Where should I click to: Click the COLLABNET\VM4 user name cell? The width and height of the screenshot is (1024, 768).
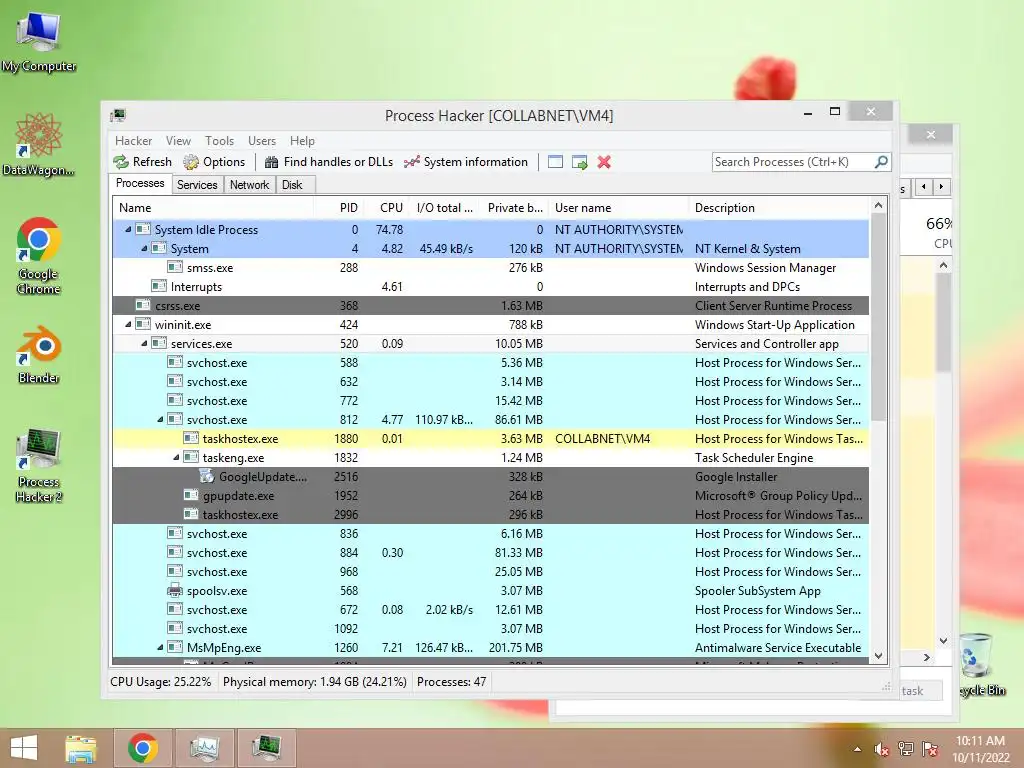pyautogui.click(x=602, y=438)
